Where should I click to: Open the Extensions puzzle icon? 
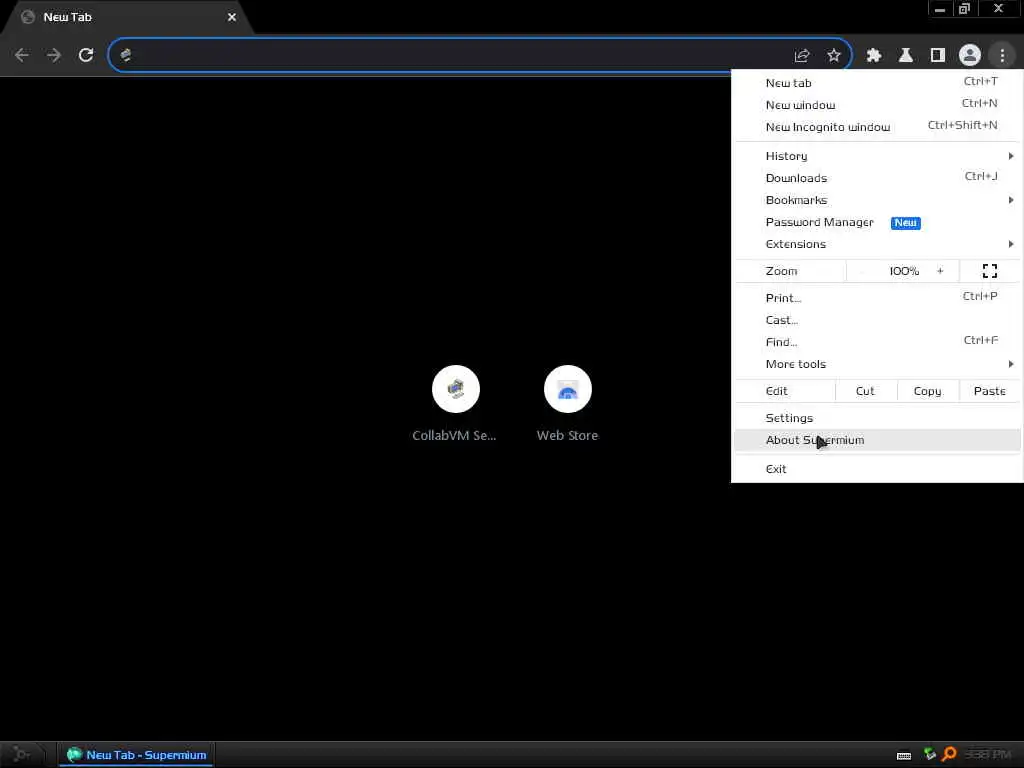pyautogui.click(x=874, y=56)
